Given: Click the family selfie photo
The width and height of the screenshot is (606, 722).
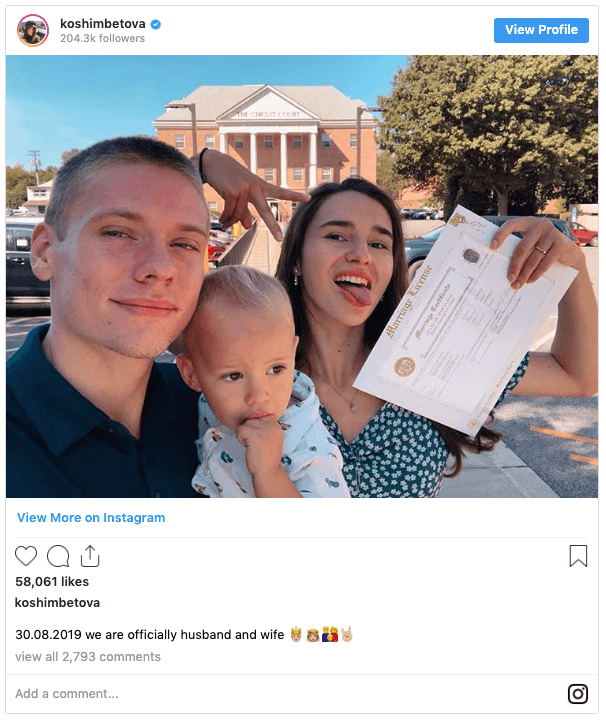Looking at the screenshot, I should (x=302, y=276).
